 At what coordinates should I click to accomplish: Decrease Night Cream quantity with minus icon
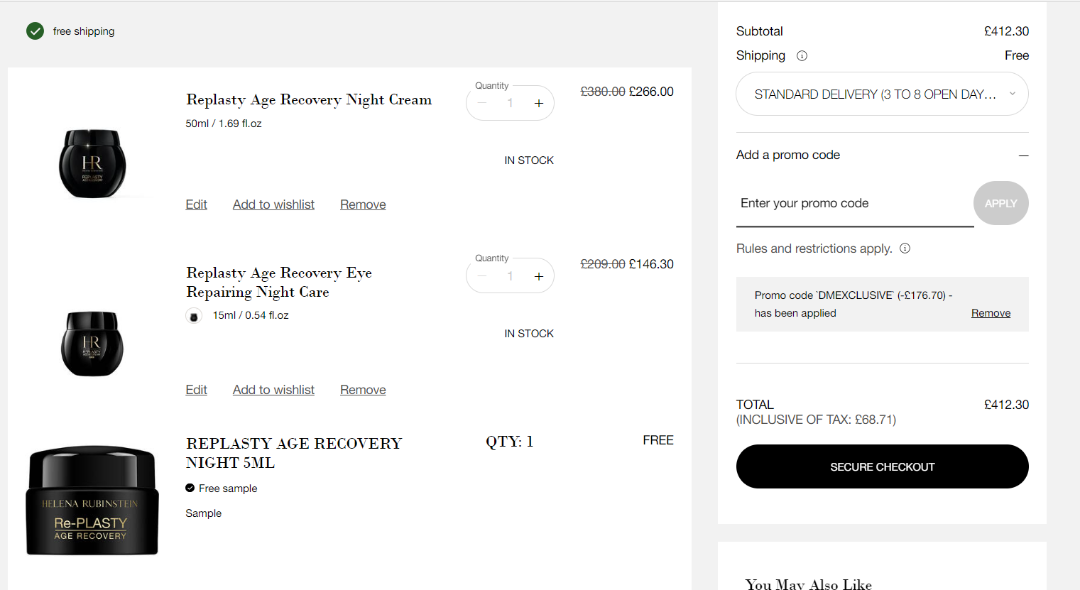(x=482, y=103)
